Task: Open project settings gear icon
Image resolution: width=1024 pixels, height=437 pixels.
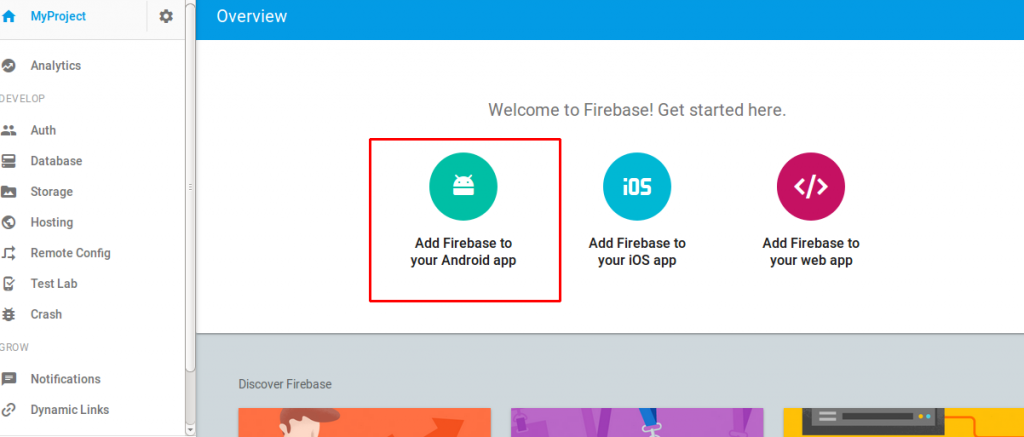Action: pyautogui.click(x=167, y=16)
